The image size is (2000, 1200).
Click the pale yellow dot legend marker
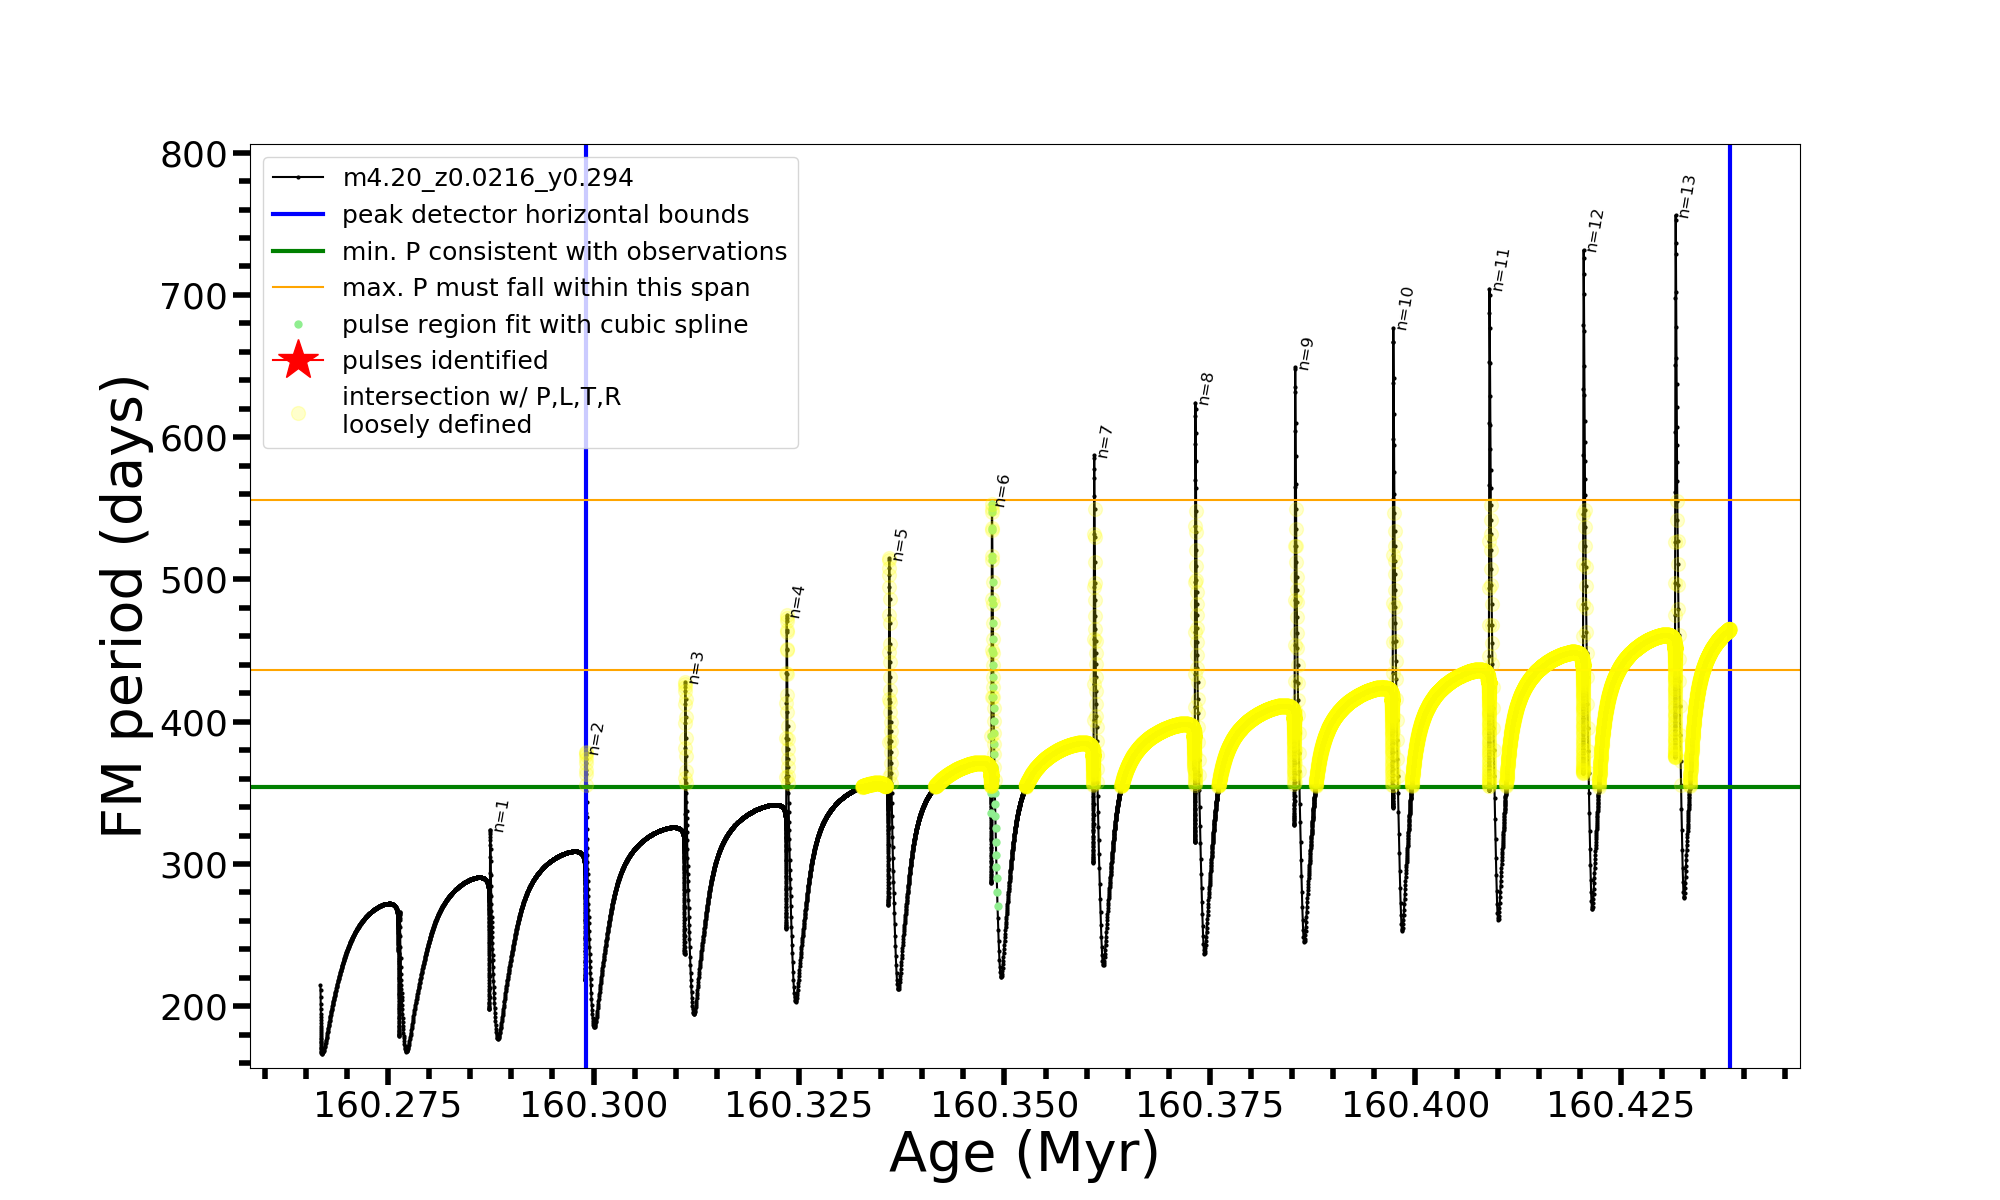click(298, 413)
